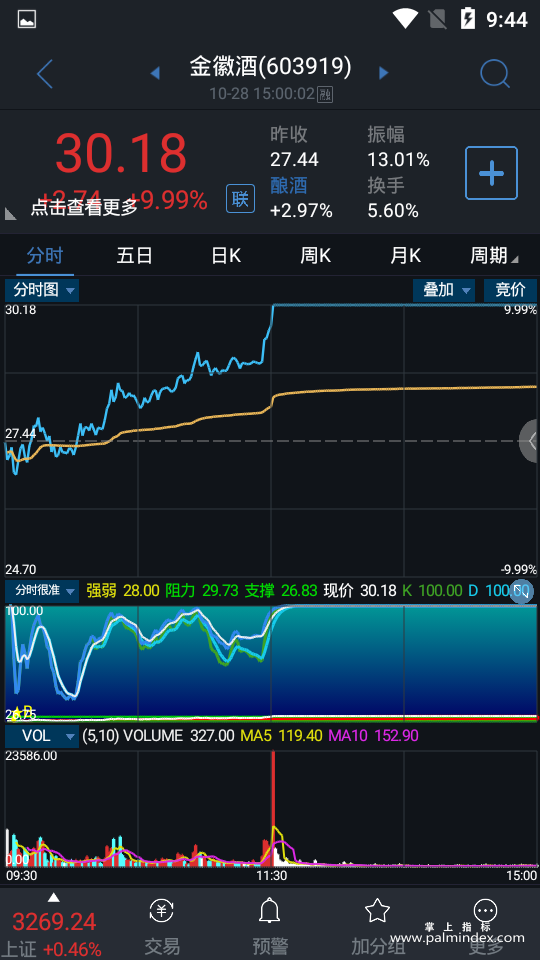This screenshot has height=960, width=540.
Task: Go back using the left chevron
Action: tap(45, 73)
